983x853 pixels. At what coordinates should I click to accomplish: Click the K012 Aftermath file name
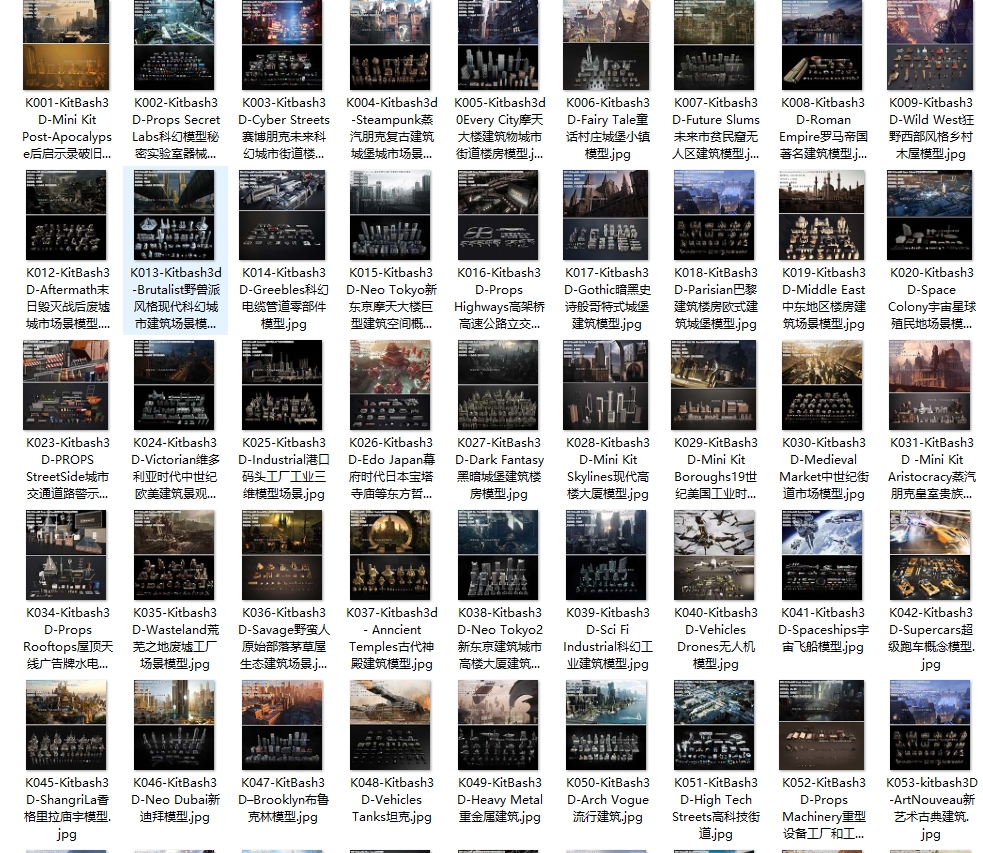click(68, 298)
